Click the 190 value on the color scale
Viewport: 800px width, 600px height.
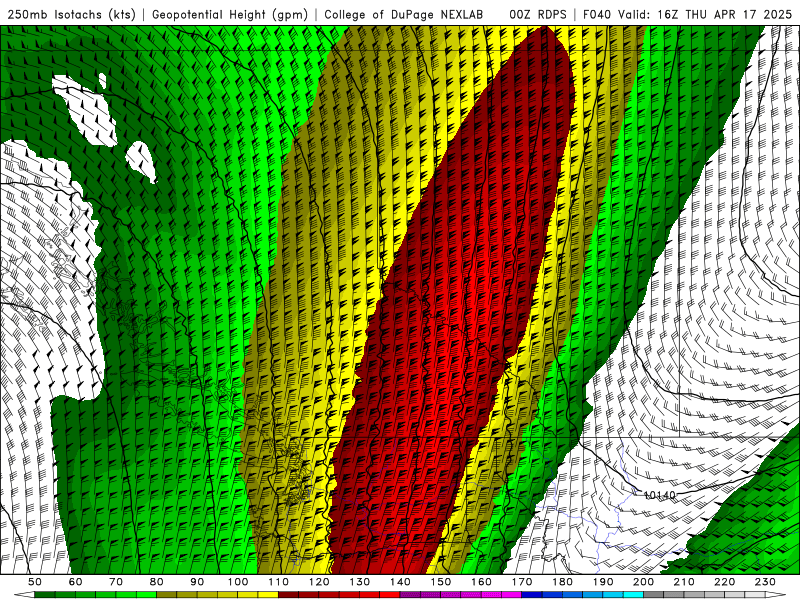(604, 582)
